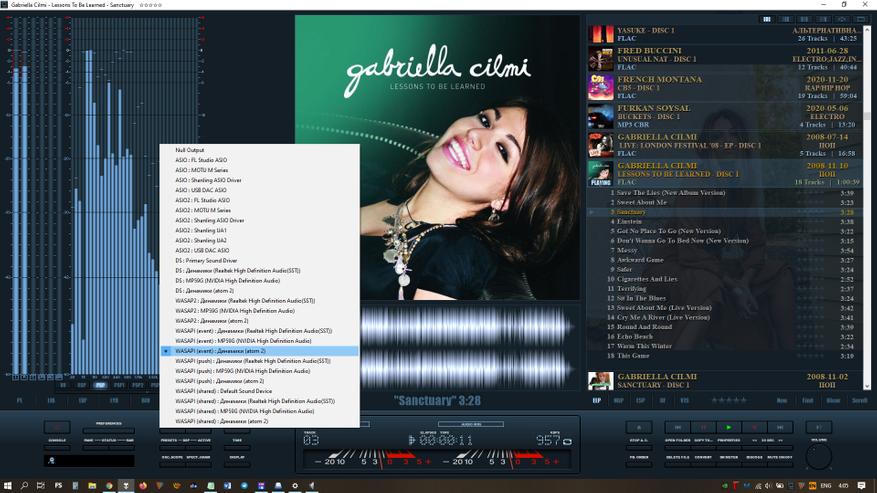Click the Next track transport button
Screen dimensions: 877x493
point(780,427)
